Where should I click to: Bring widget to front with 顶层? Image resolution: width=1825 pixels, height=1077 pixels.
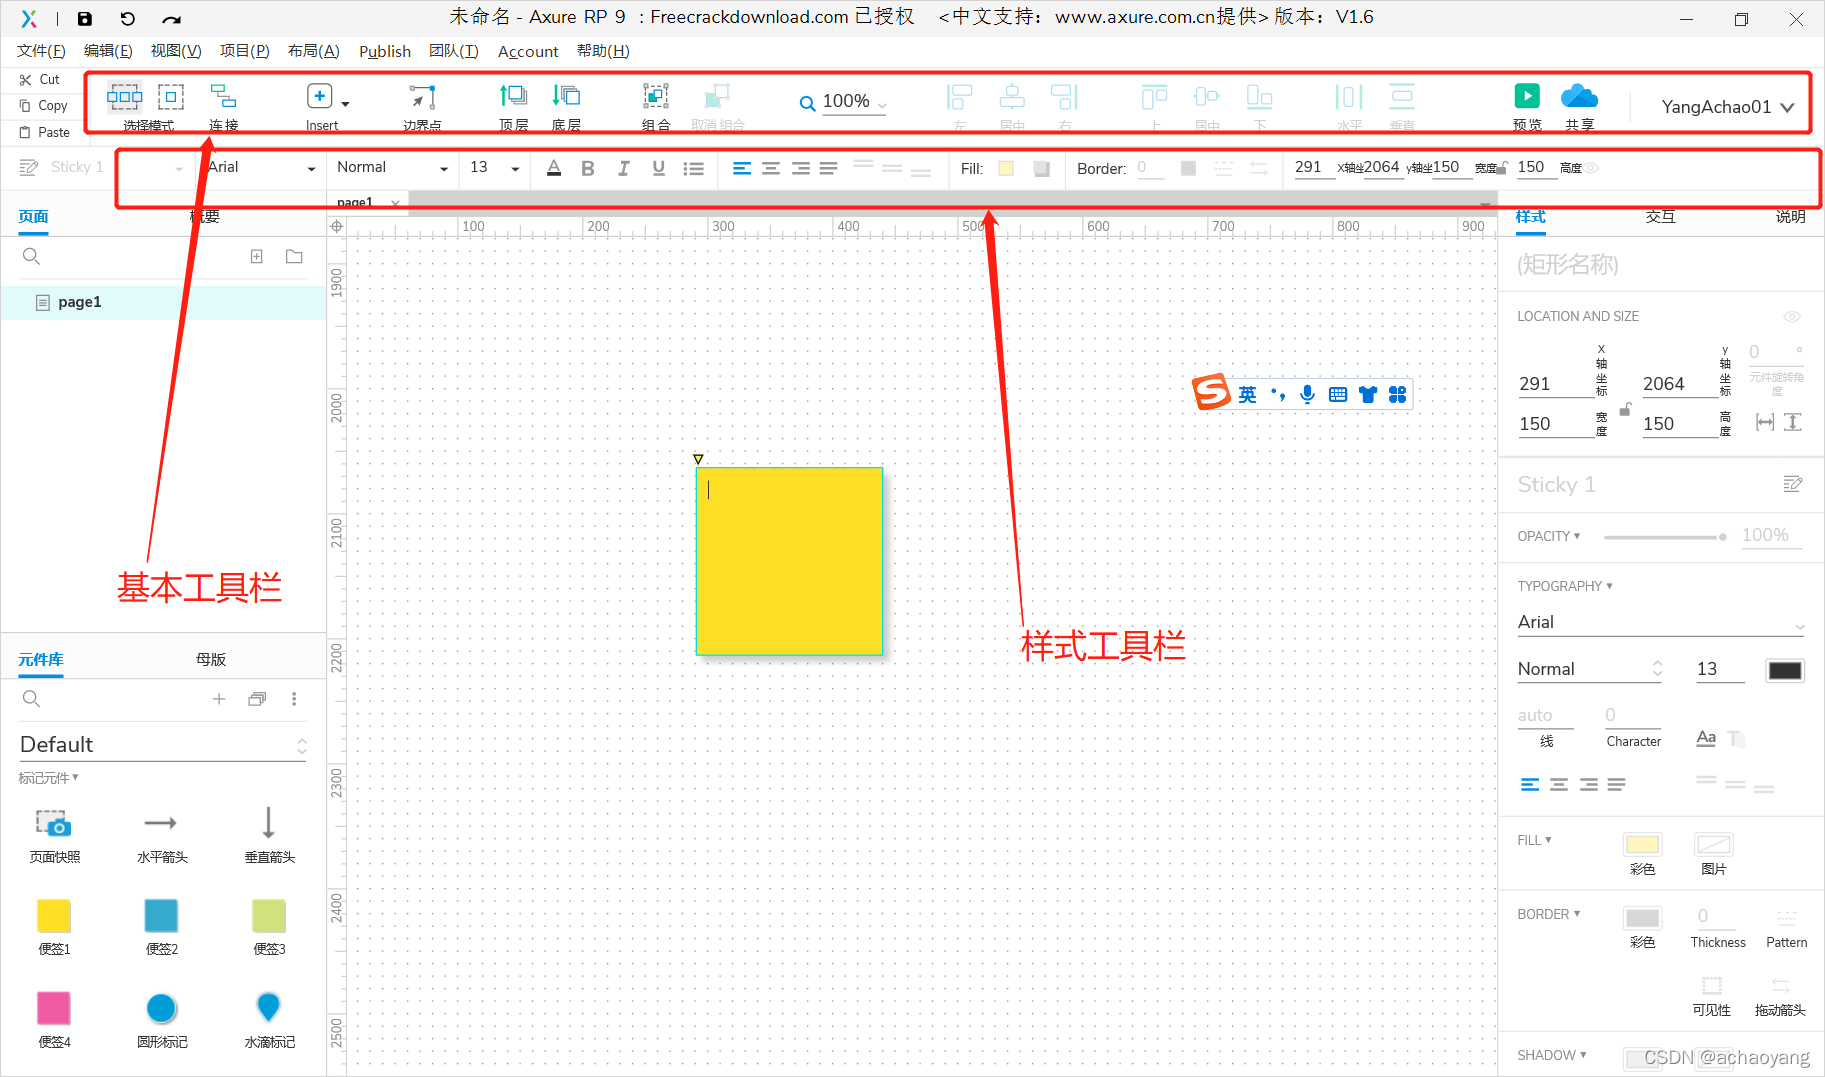click(513, 96)
